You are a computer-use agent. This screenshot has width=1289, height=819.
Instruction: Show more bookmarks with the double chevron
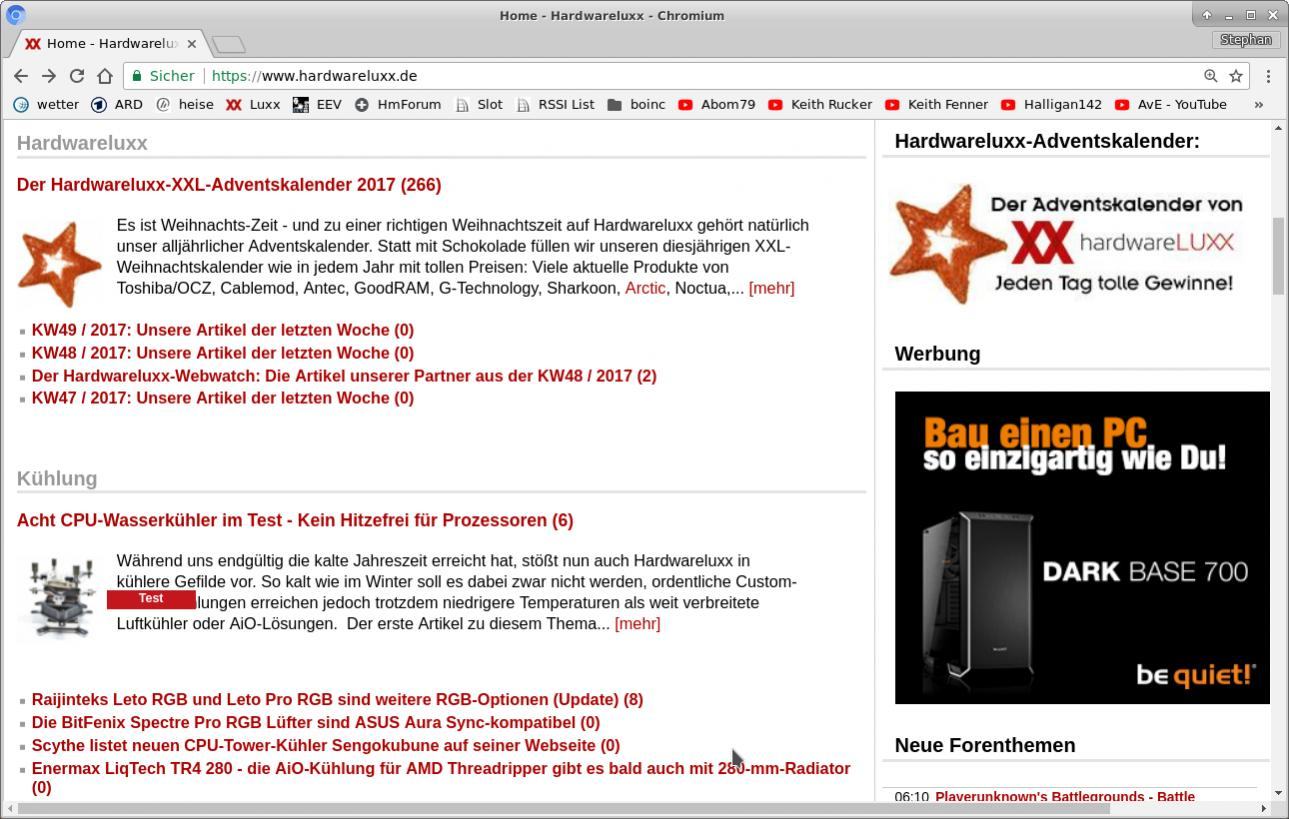1258,104
